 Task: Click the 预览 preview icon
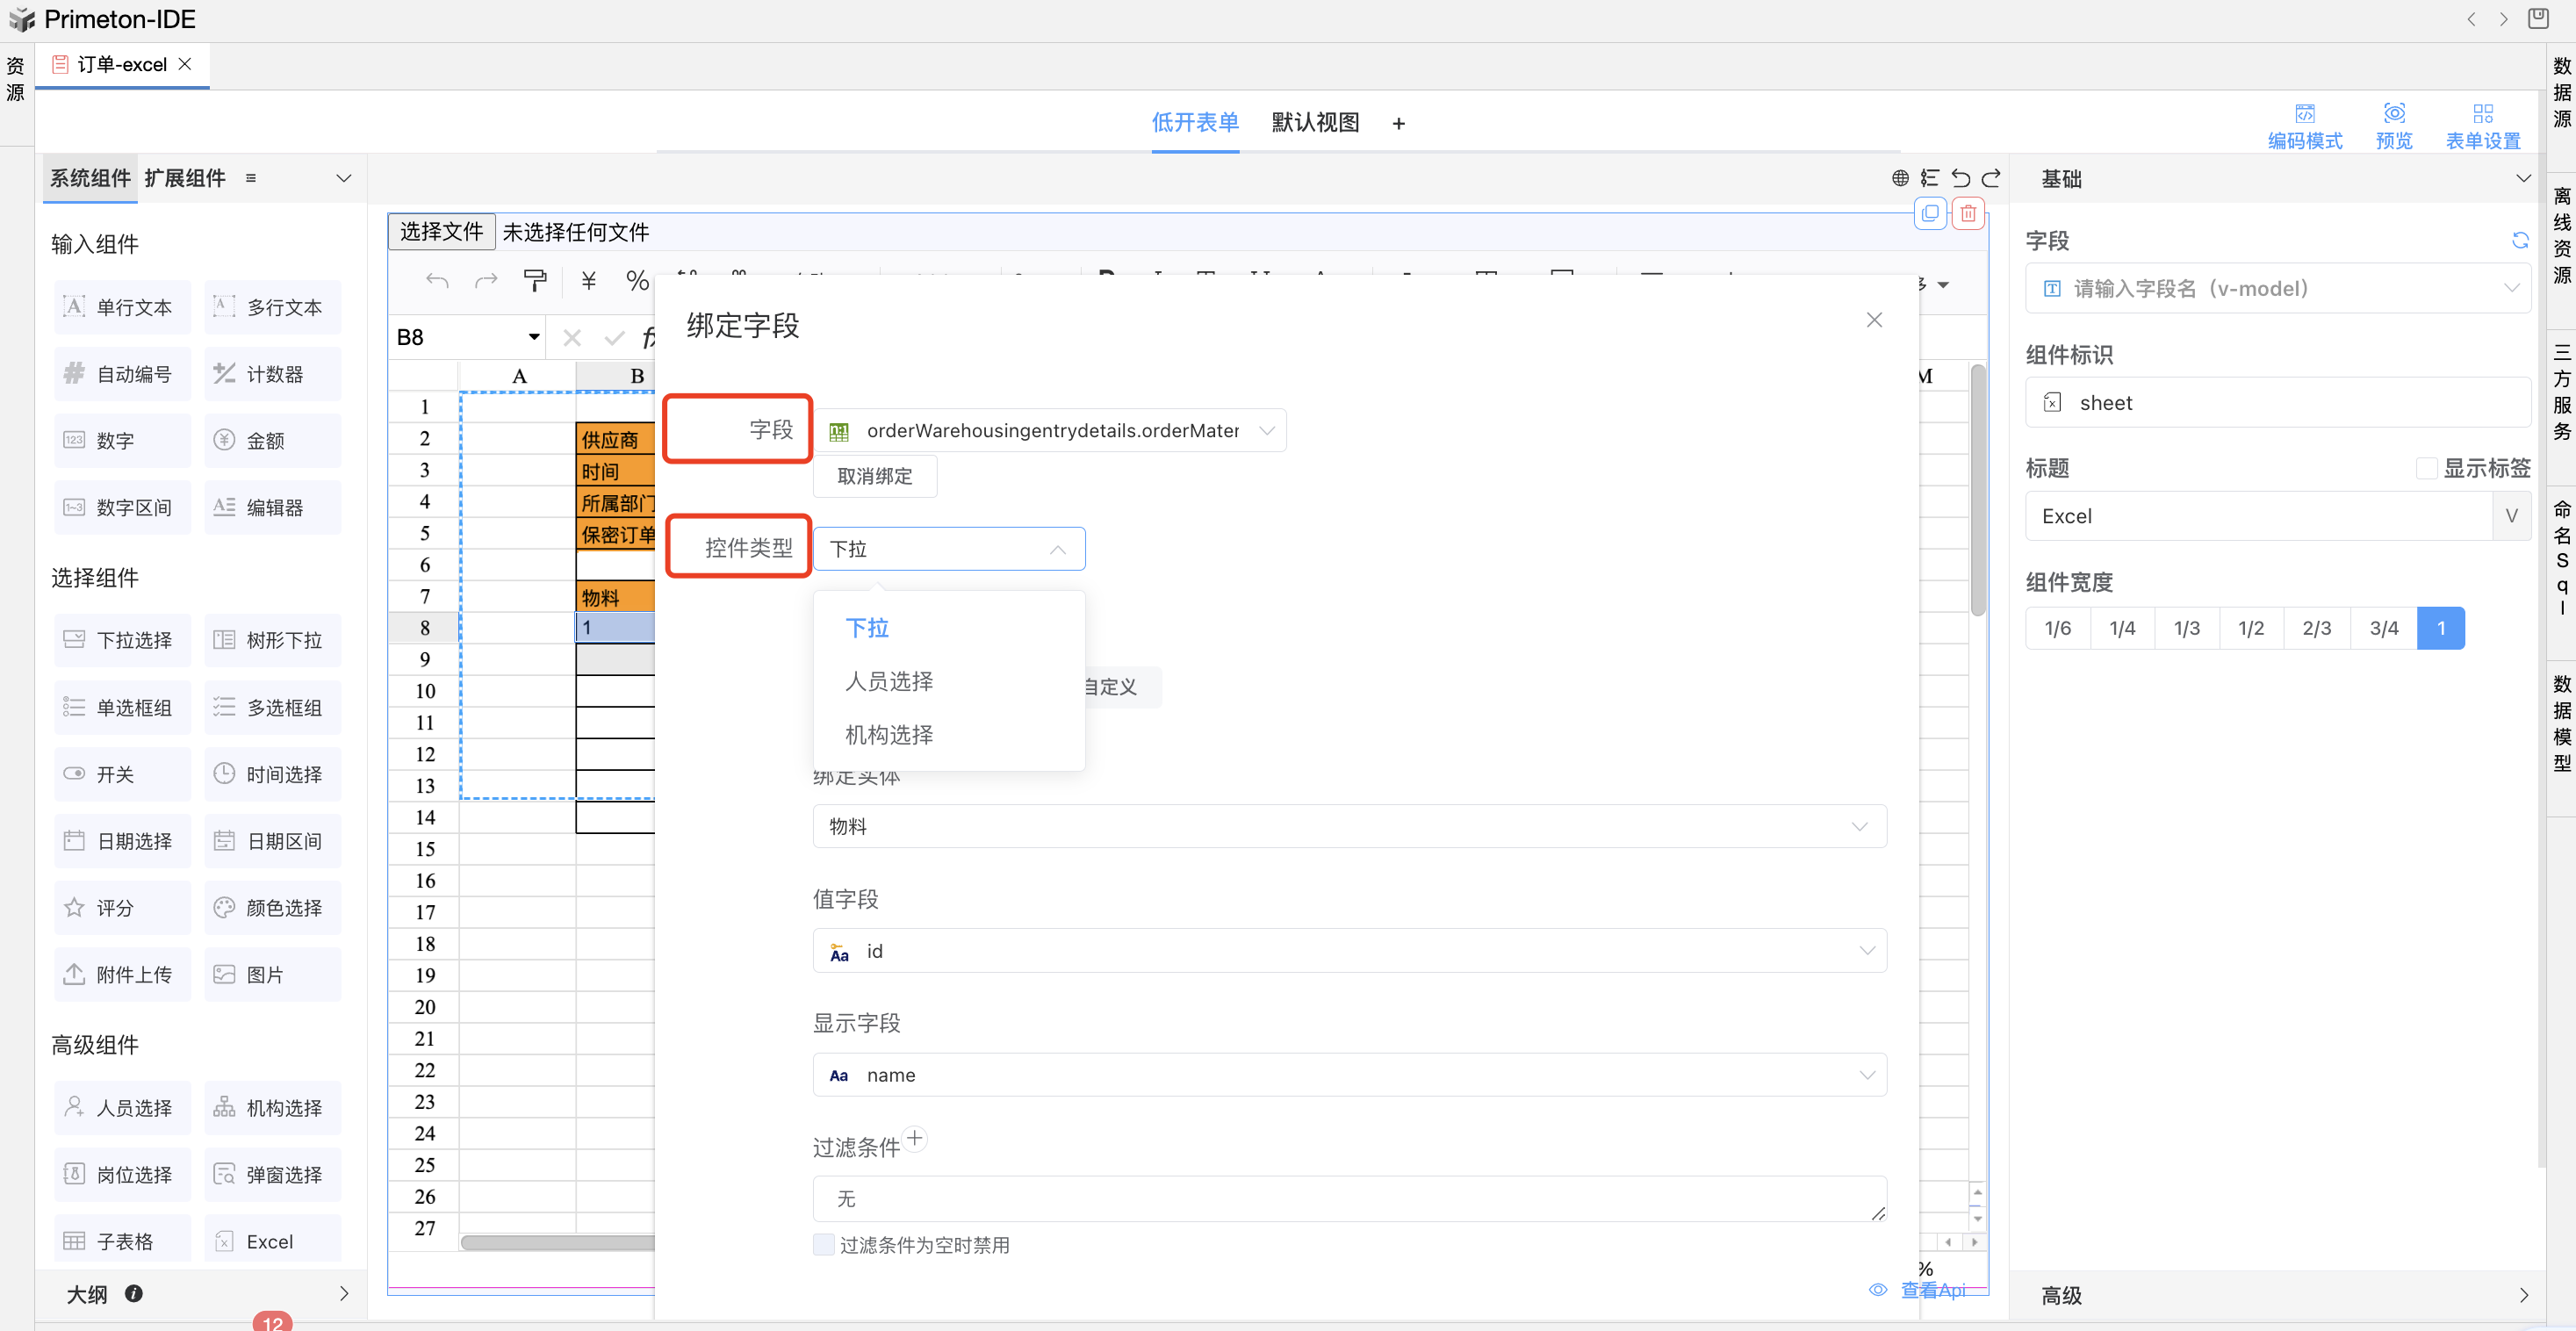[2393, 114]
